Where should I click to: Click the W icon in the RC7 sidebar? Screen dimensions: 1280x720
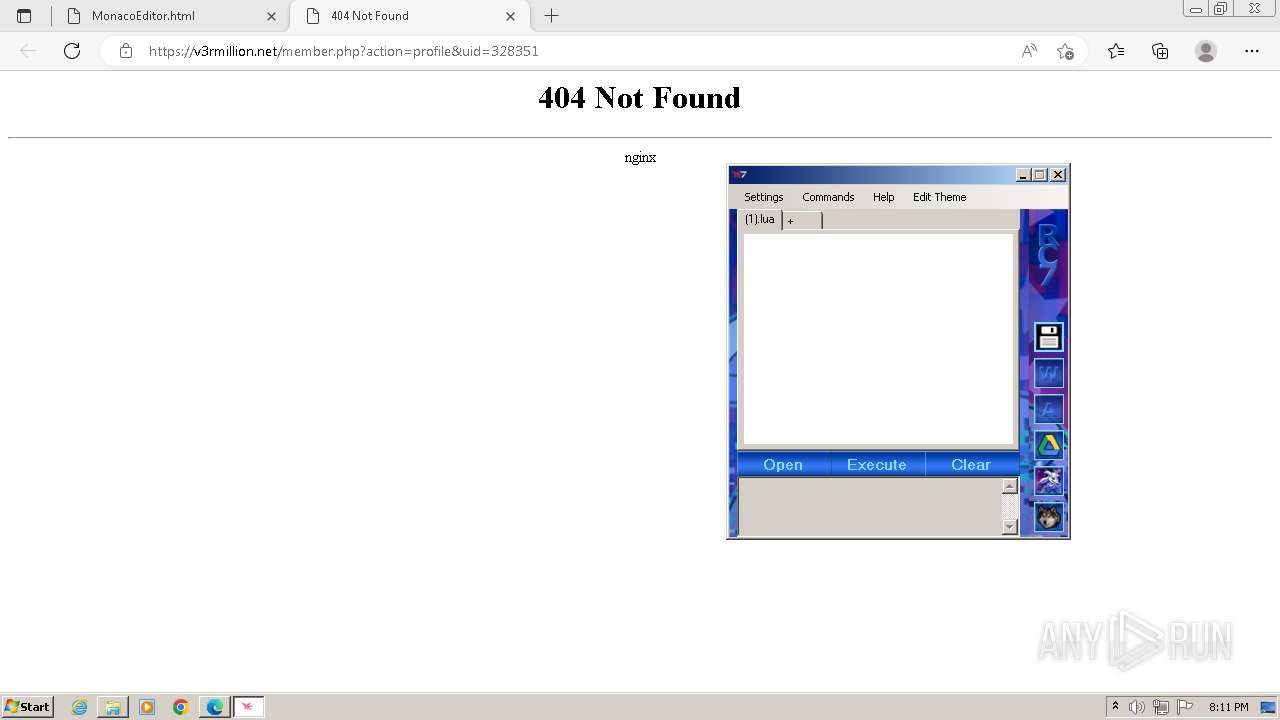pos(1048,373)
